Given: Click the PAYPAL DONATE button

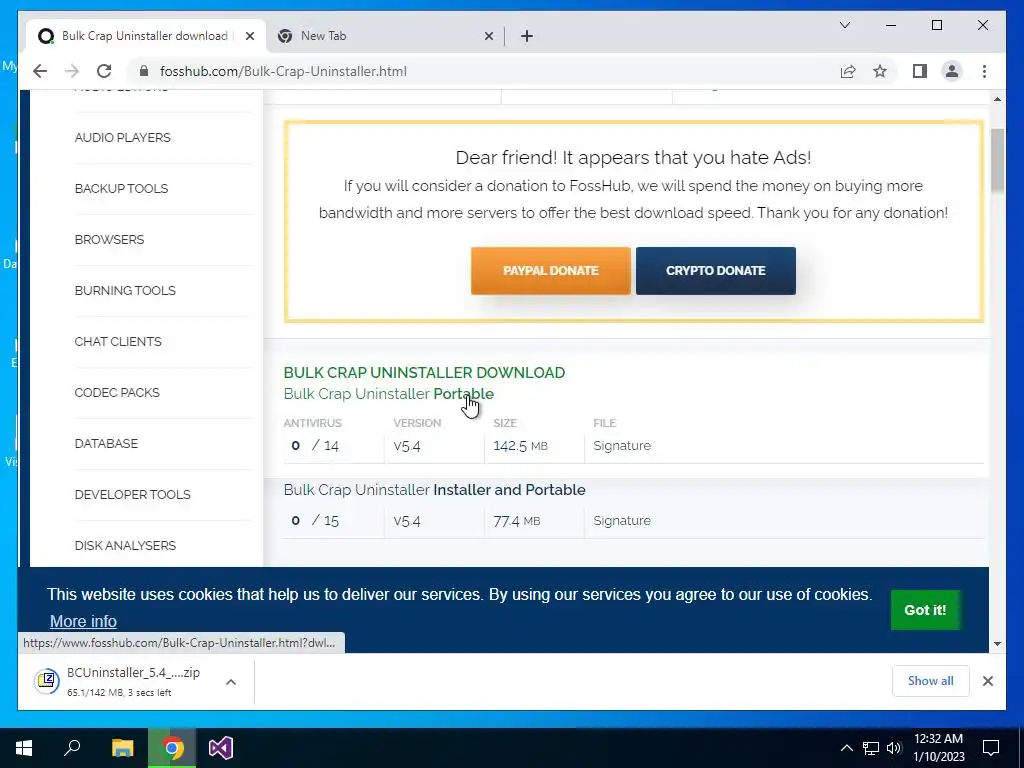Looking at the screenshot, I should point(551,270).
